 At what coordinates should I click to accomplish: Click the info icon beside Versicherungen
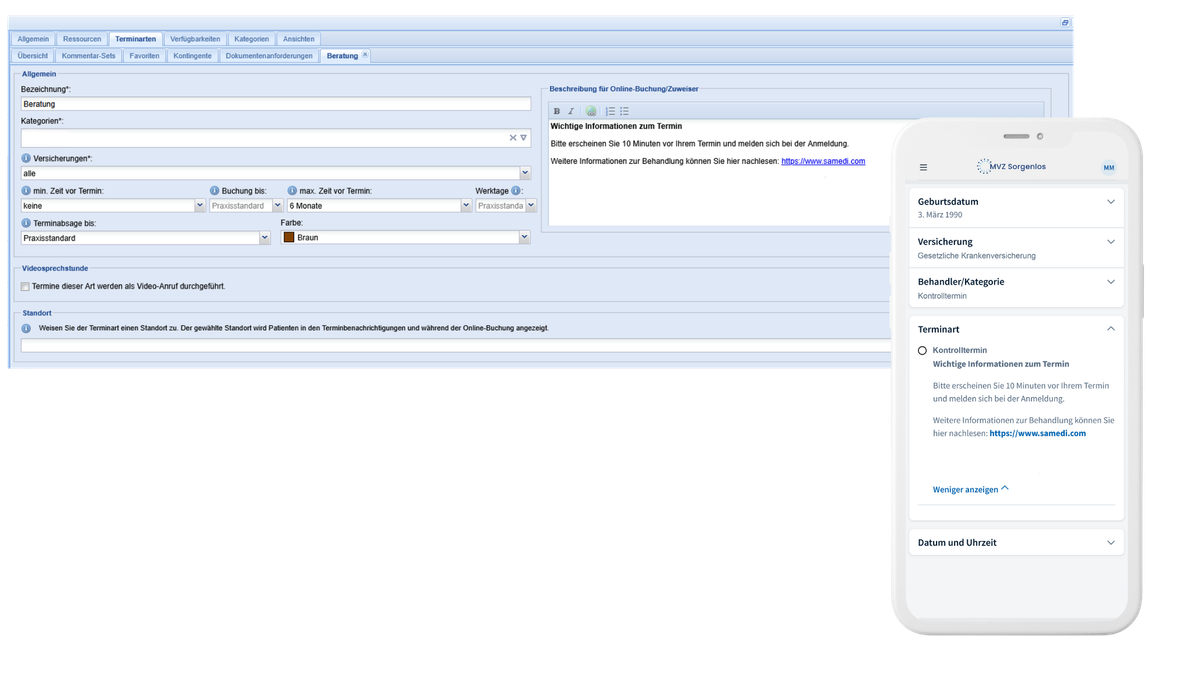click(x=26, y=158)
